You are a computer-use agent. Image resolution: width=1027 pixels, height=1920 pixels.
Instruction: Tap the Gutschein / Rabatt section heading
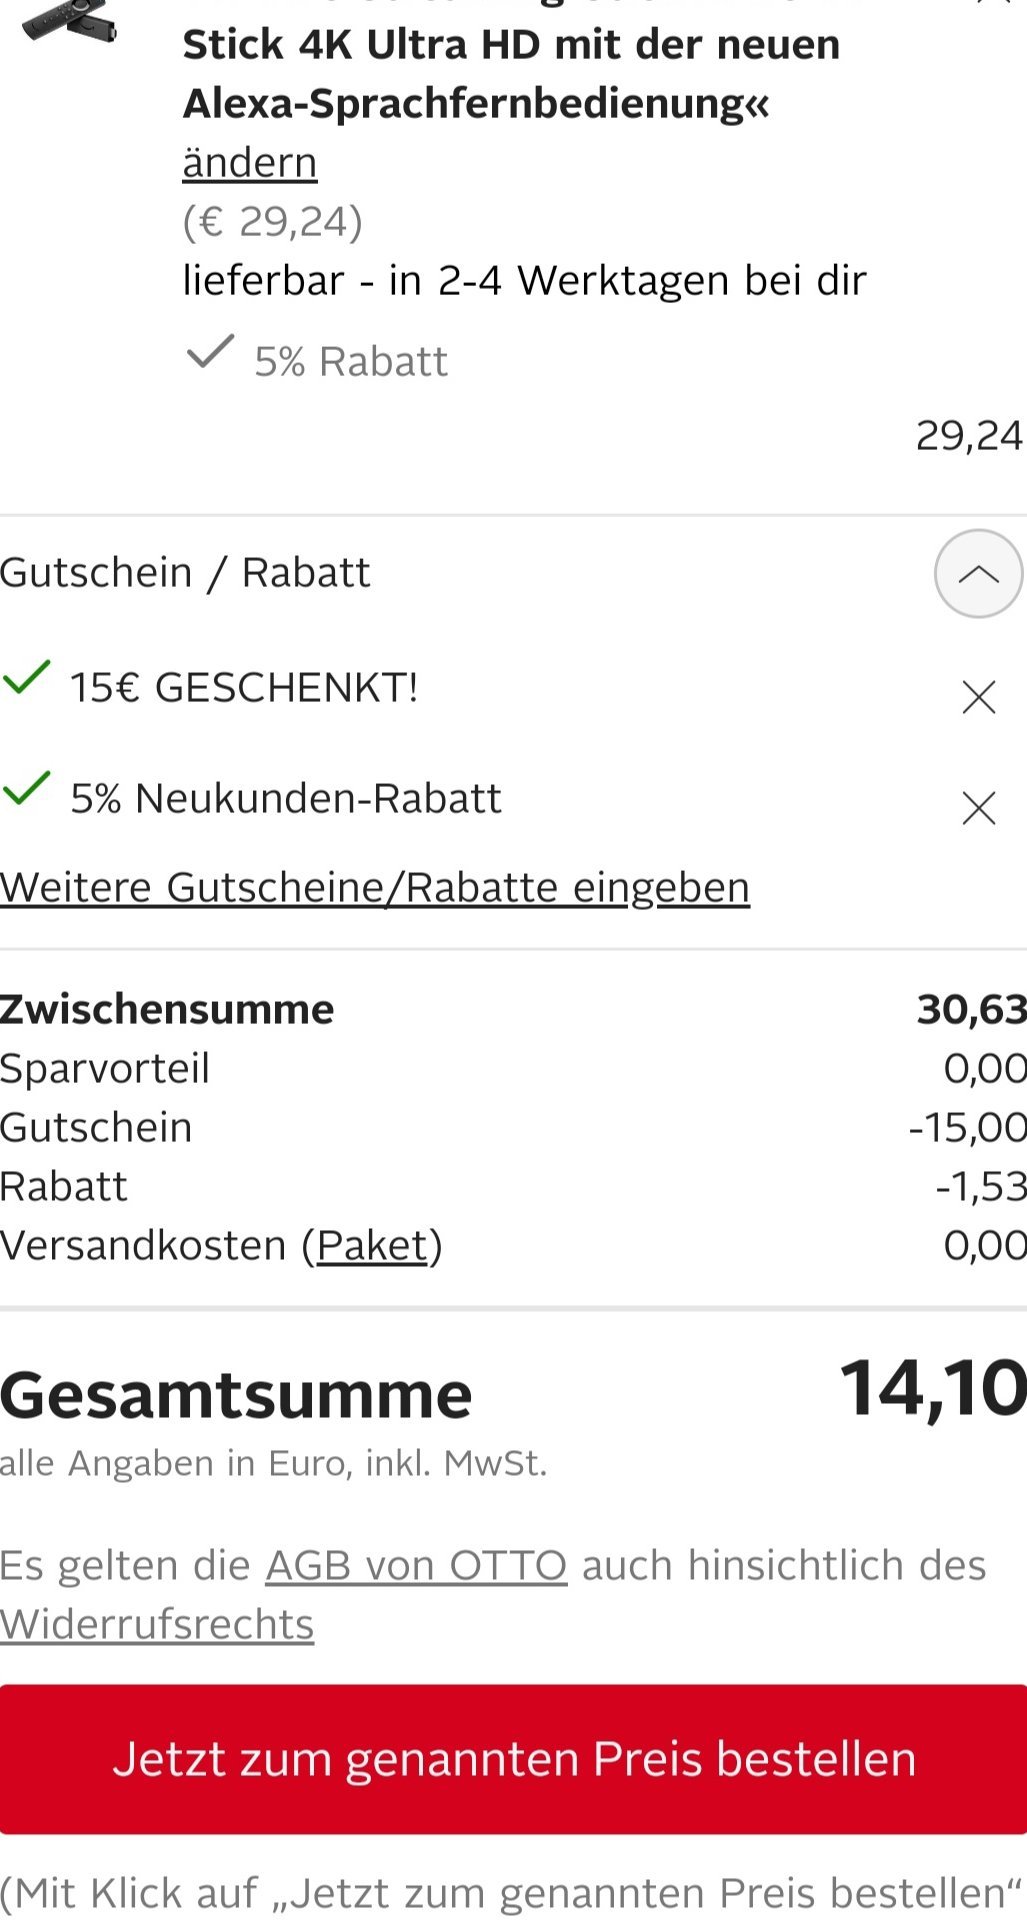pos(186,573)
